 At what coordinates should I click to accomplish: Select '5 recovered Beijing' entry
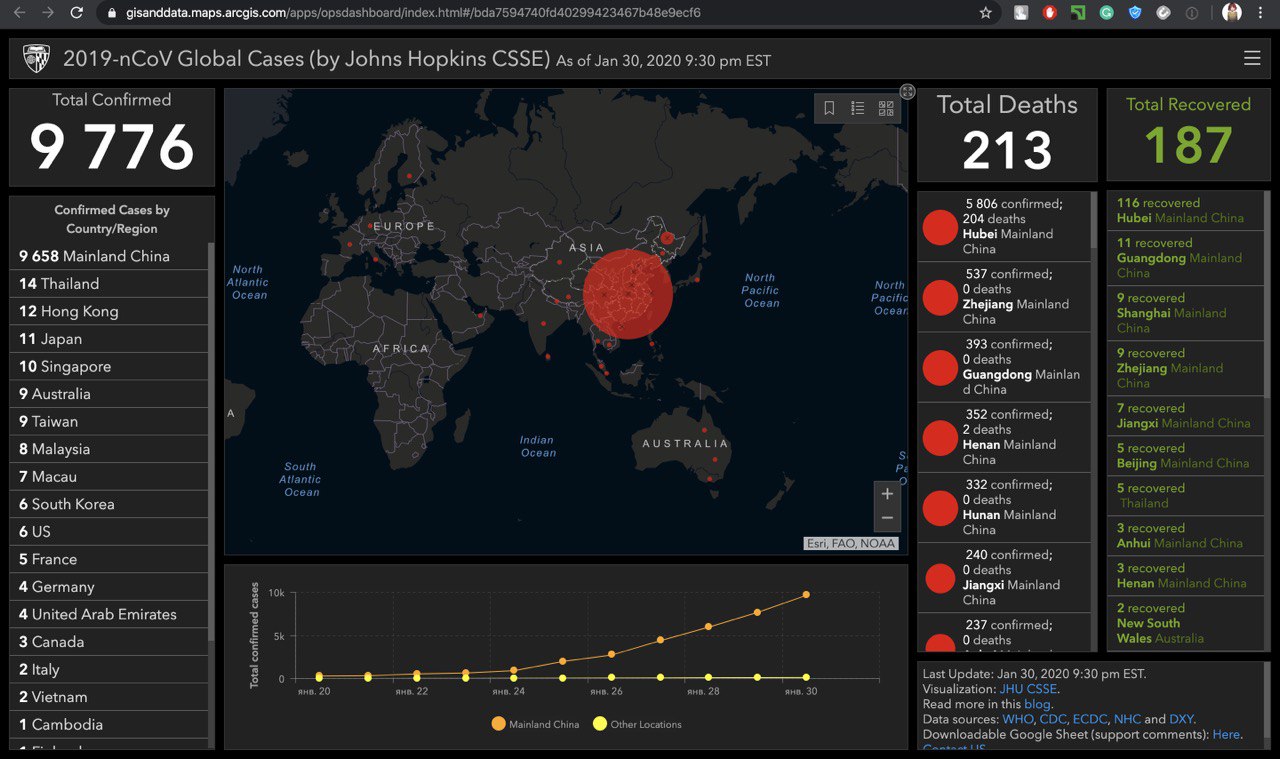pyautogui.click(x=1185, y=456)
